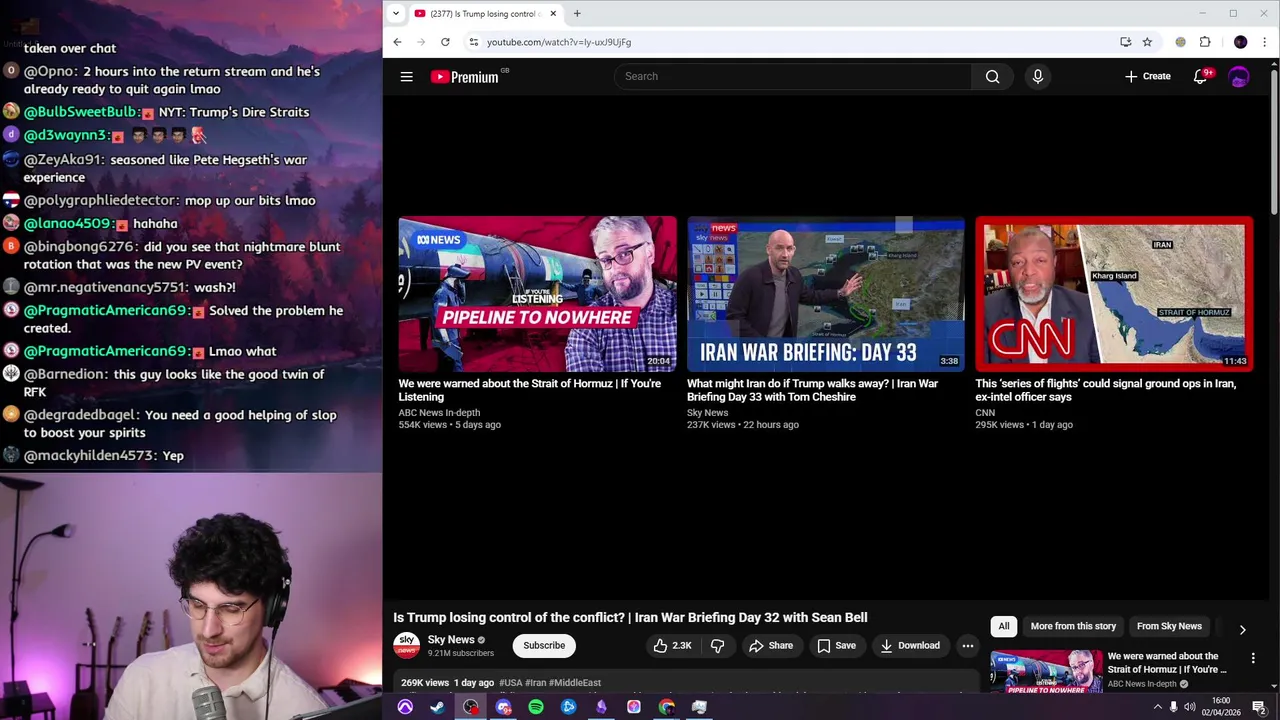Open Sky News channel name link
This screenshot has width=1280, height=720.
(451, 640)
